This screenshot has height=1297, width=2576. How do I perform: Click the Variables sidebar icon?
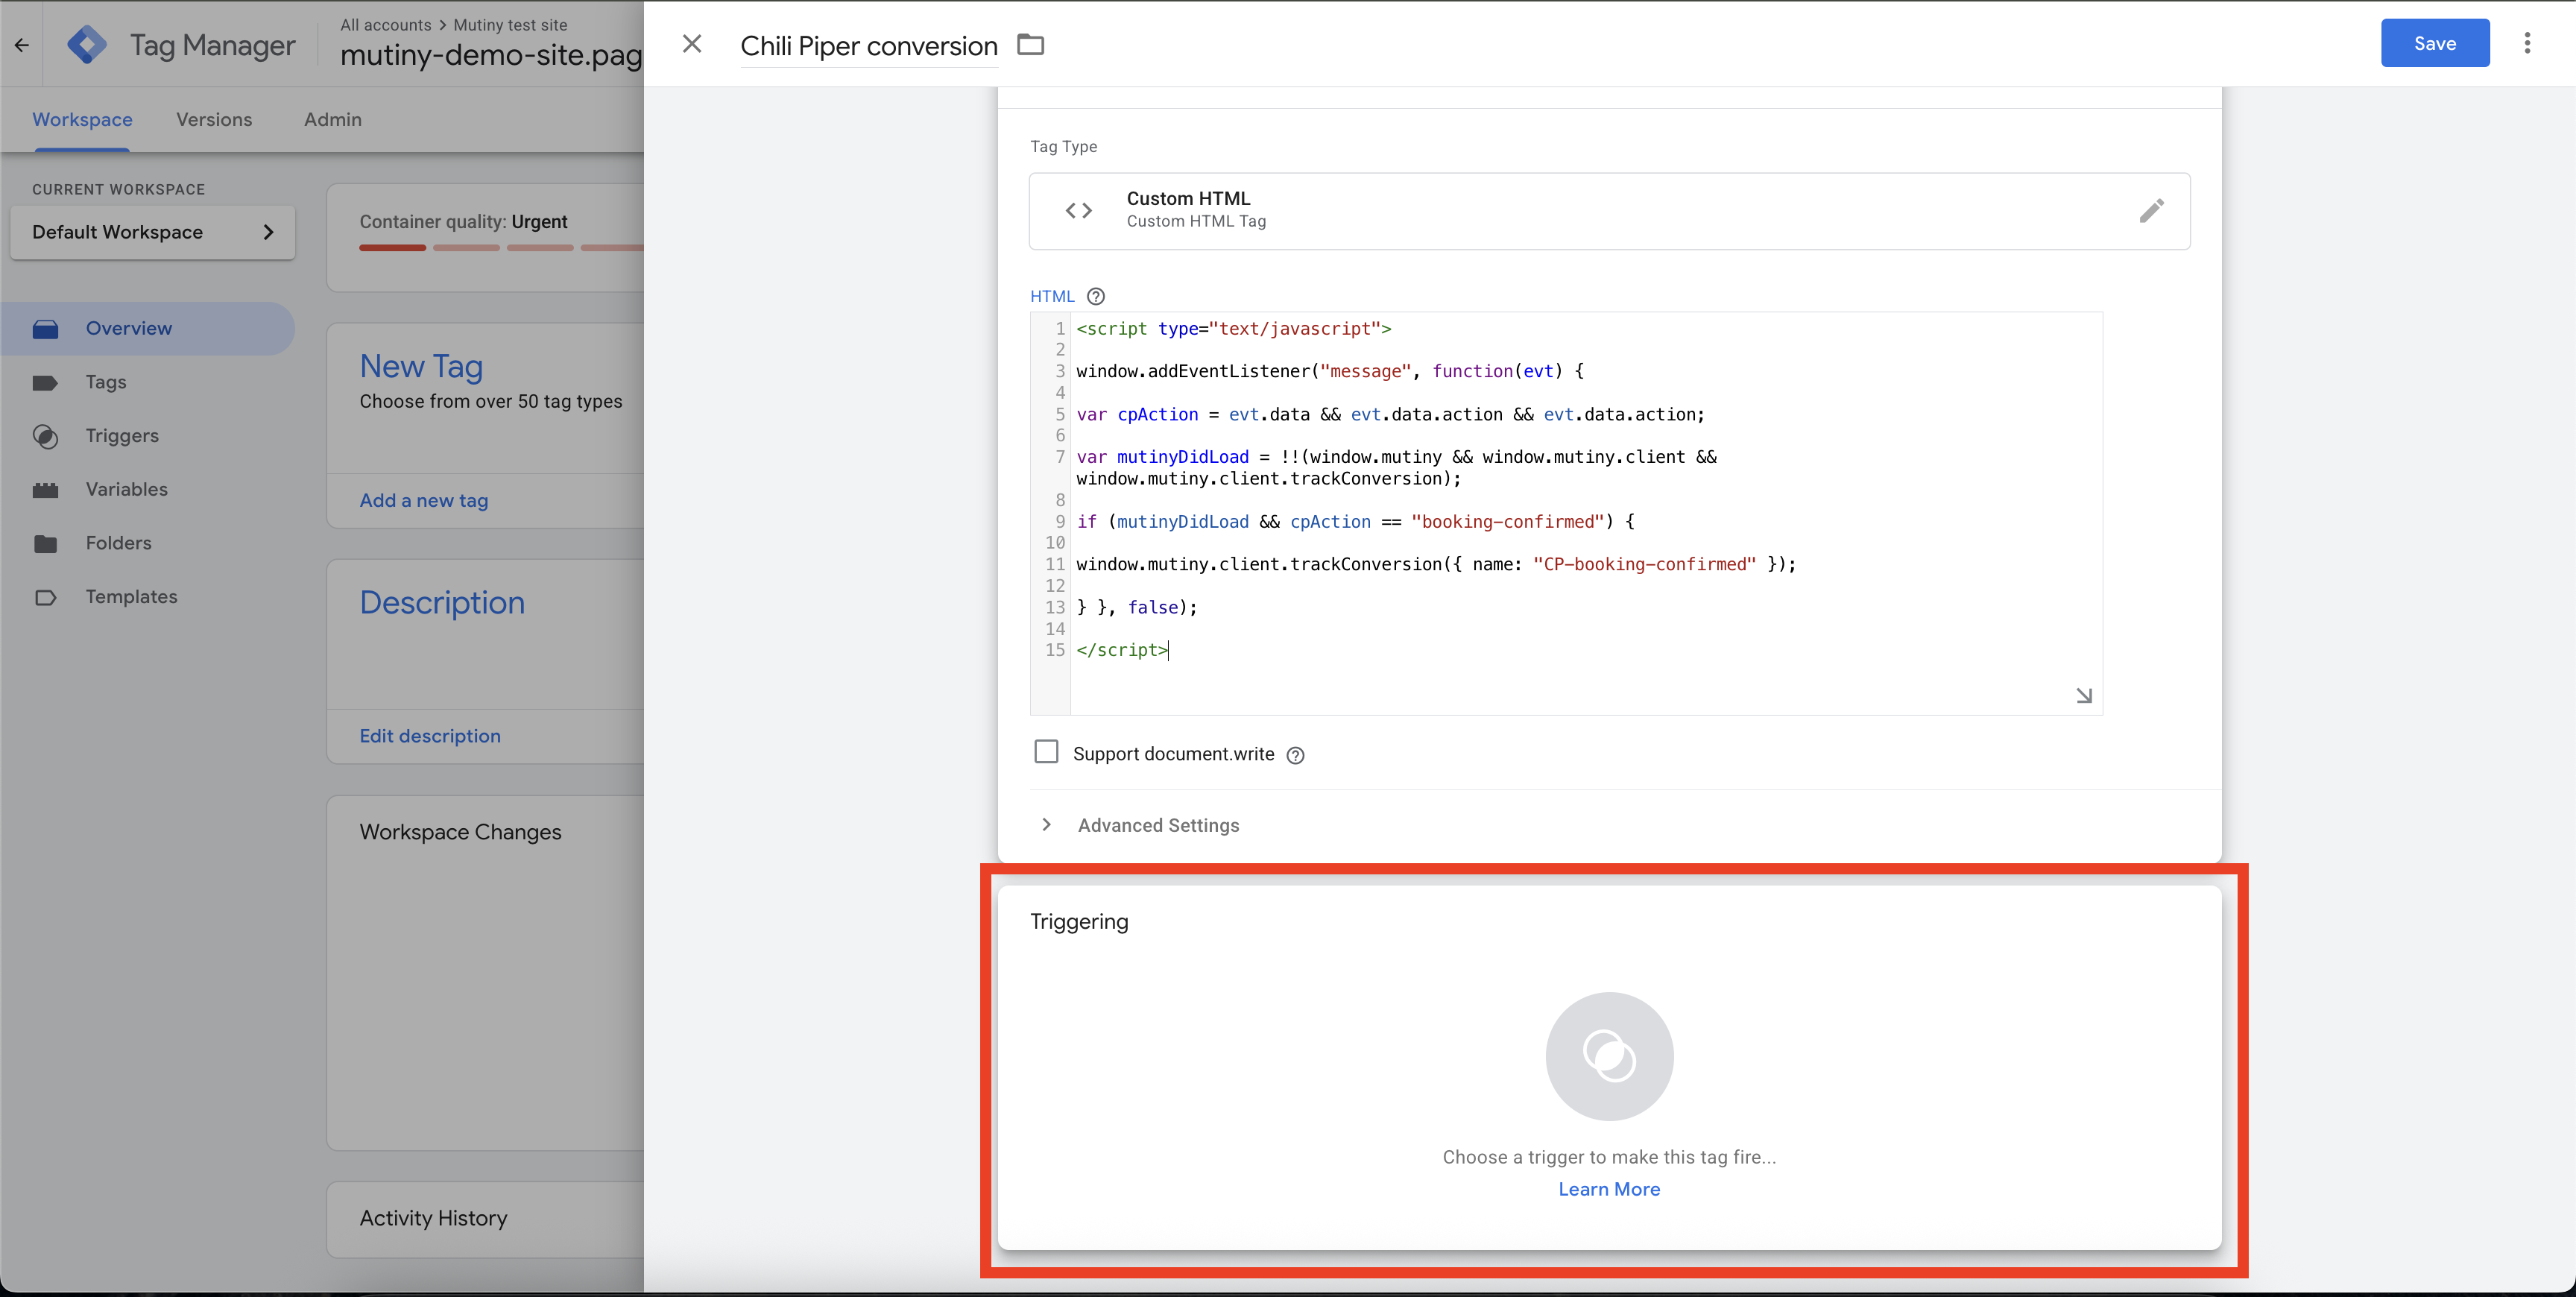click(45, 490)
